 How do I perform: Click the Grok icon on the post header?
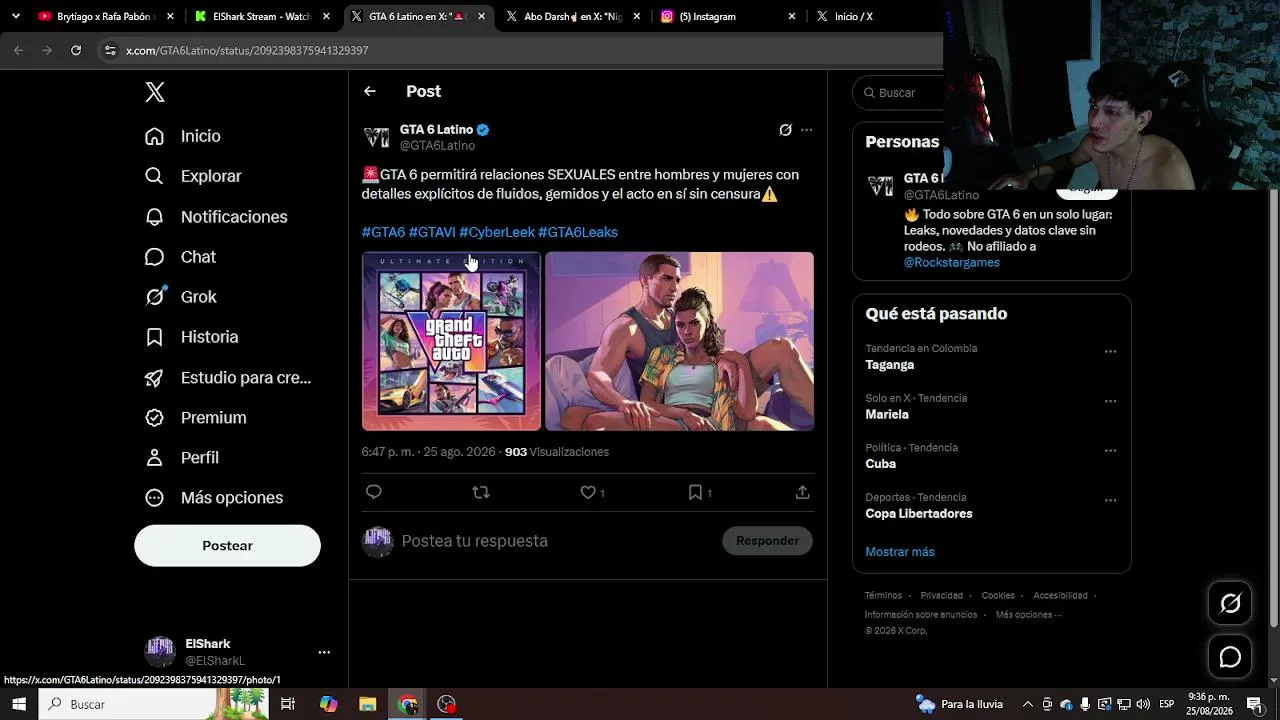point(785,130)
